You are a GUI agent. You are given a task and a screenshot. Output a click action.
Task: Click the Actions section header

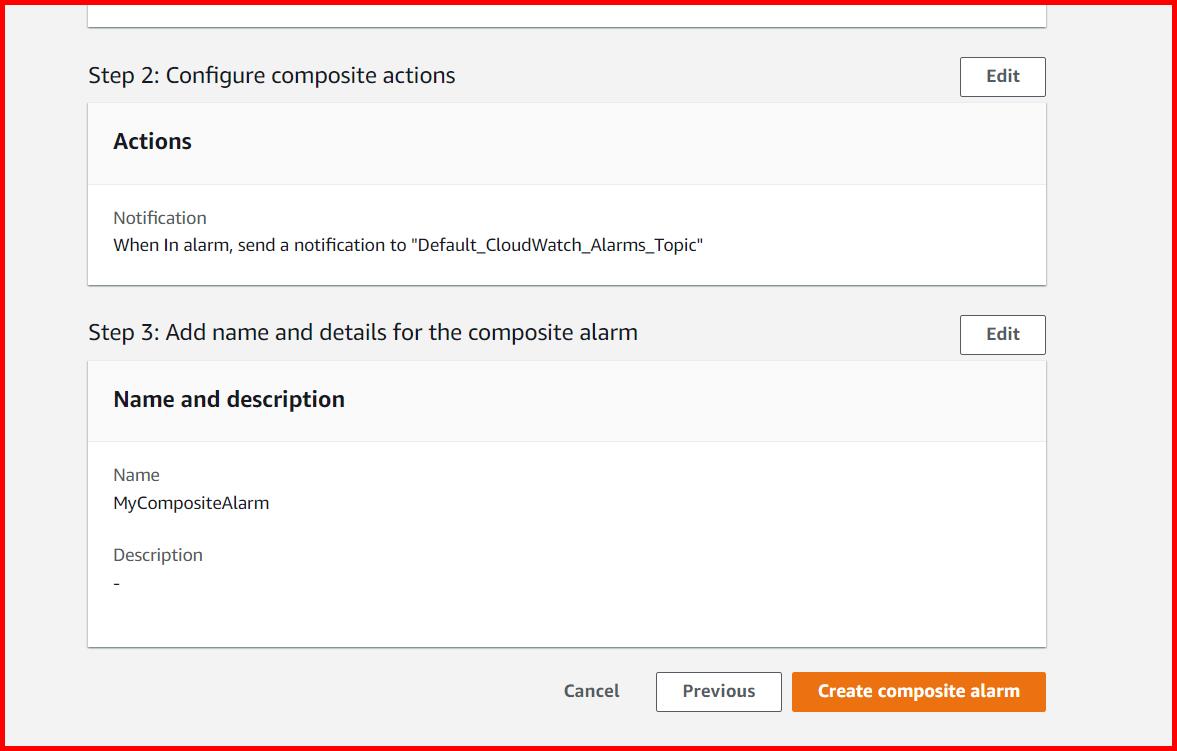[x=152, y=141]
